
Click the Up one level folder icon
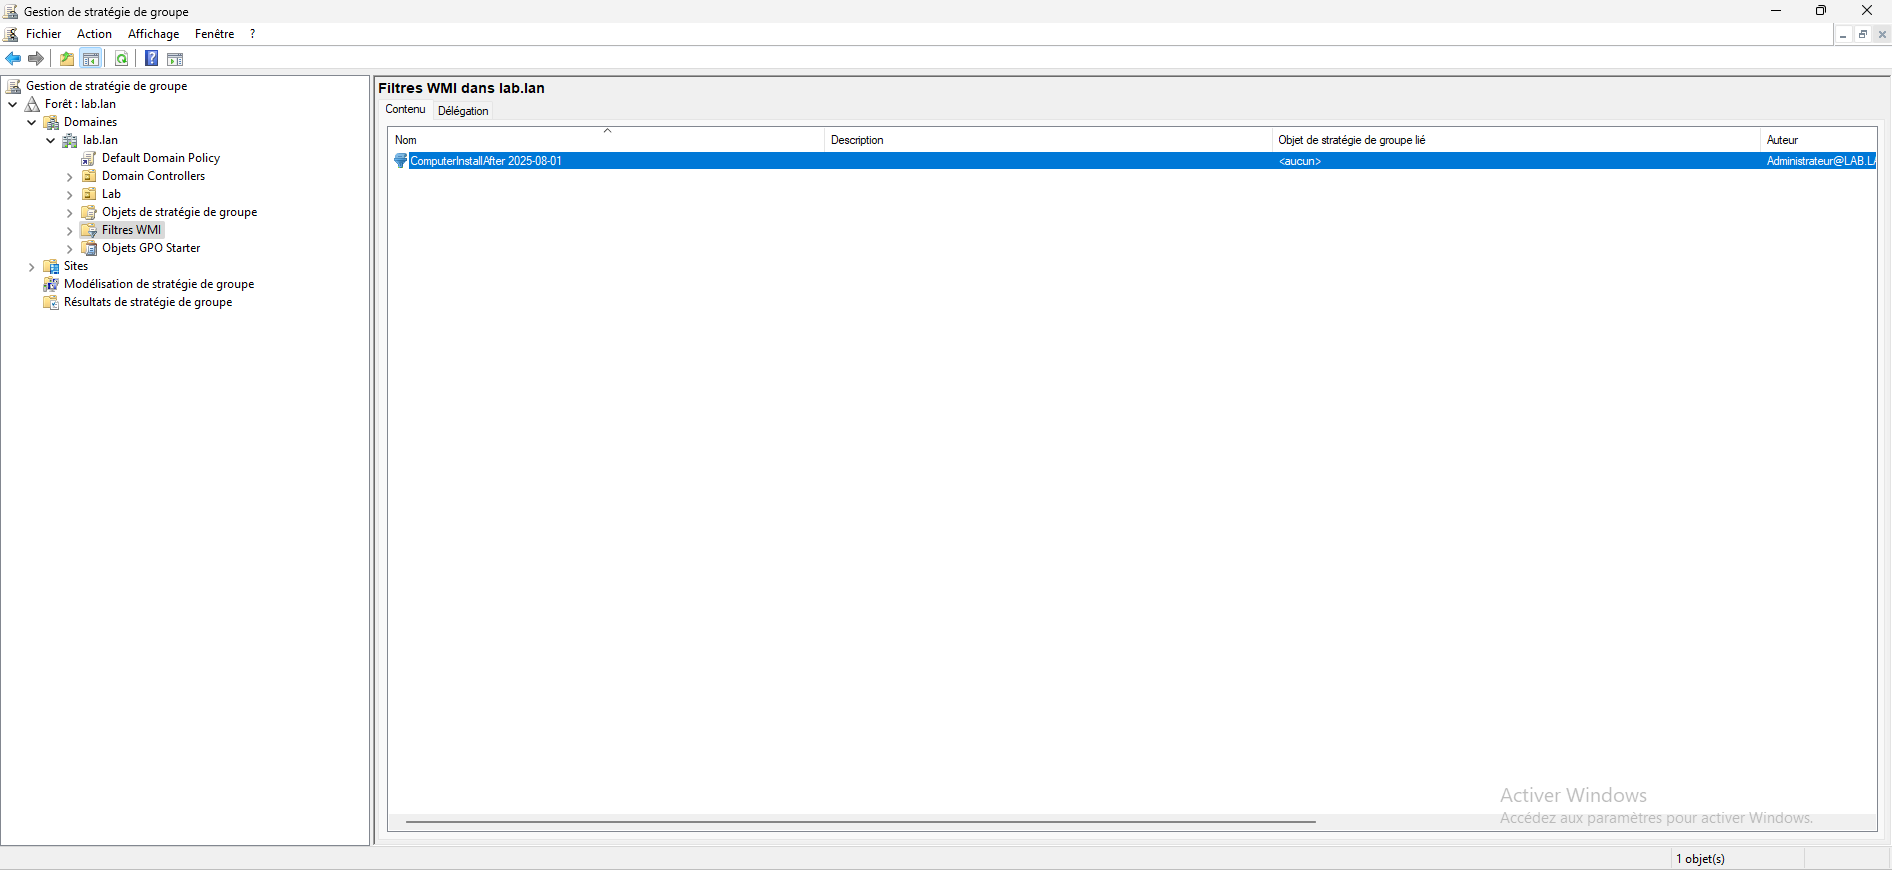click(67, 59)
